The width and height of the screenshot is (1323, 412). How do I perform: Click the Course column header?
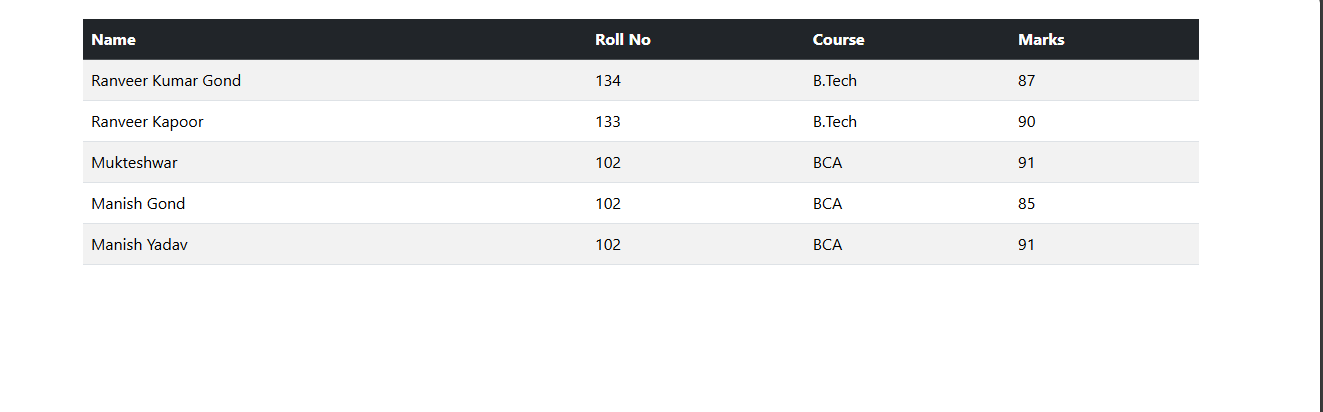point(838,40)
